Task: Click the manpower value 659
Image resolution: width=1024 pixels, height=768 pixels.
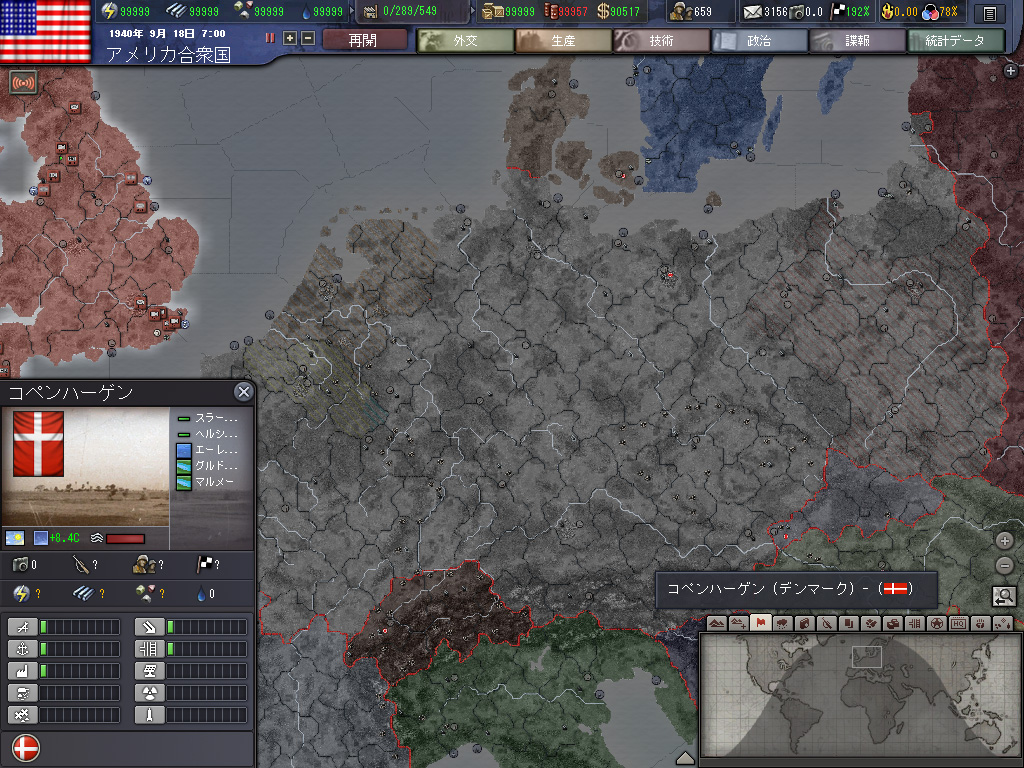Action: coord(703,12)
